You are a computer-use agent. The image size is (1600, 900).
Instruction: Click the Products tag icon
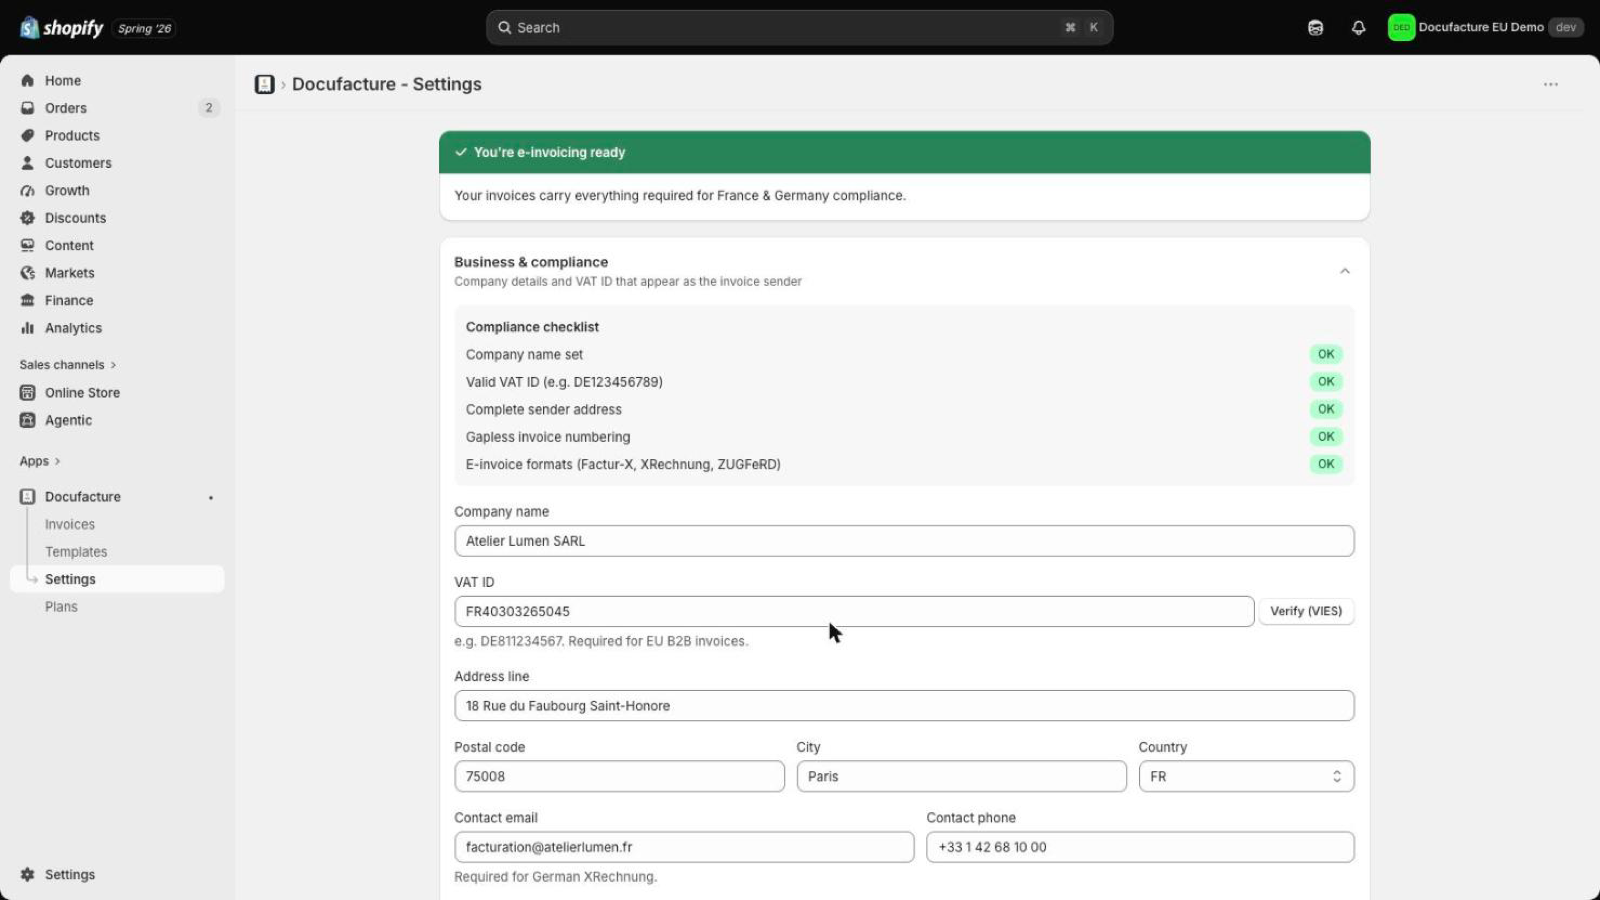[28, 136]
